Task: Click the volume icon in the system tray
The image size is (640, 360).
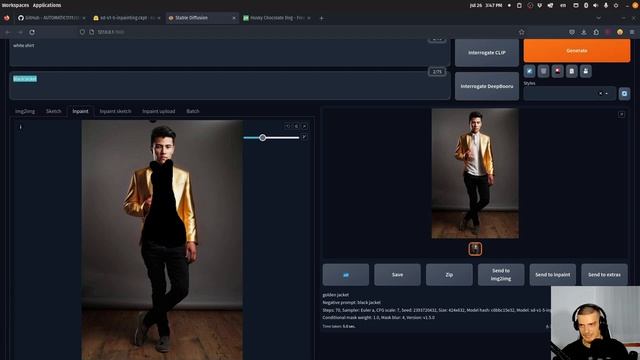Action: click(596, 5)
